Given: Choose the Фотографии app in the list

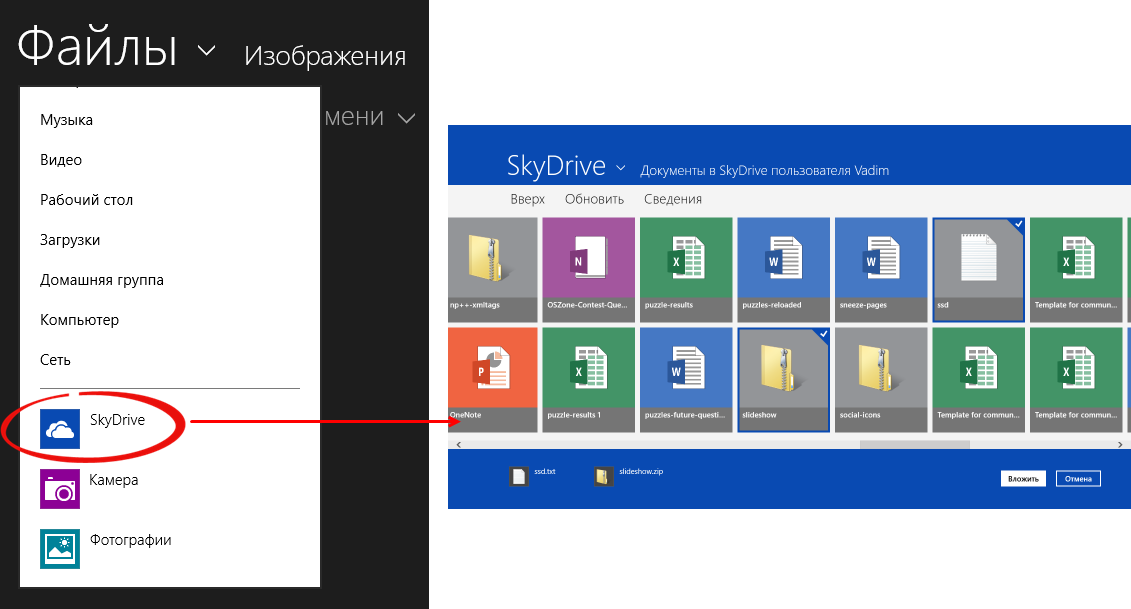Looking at the screenshot, I should click(x=107, y=548).
